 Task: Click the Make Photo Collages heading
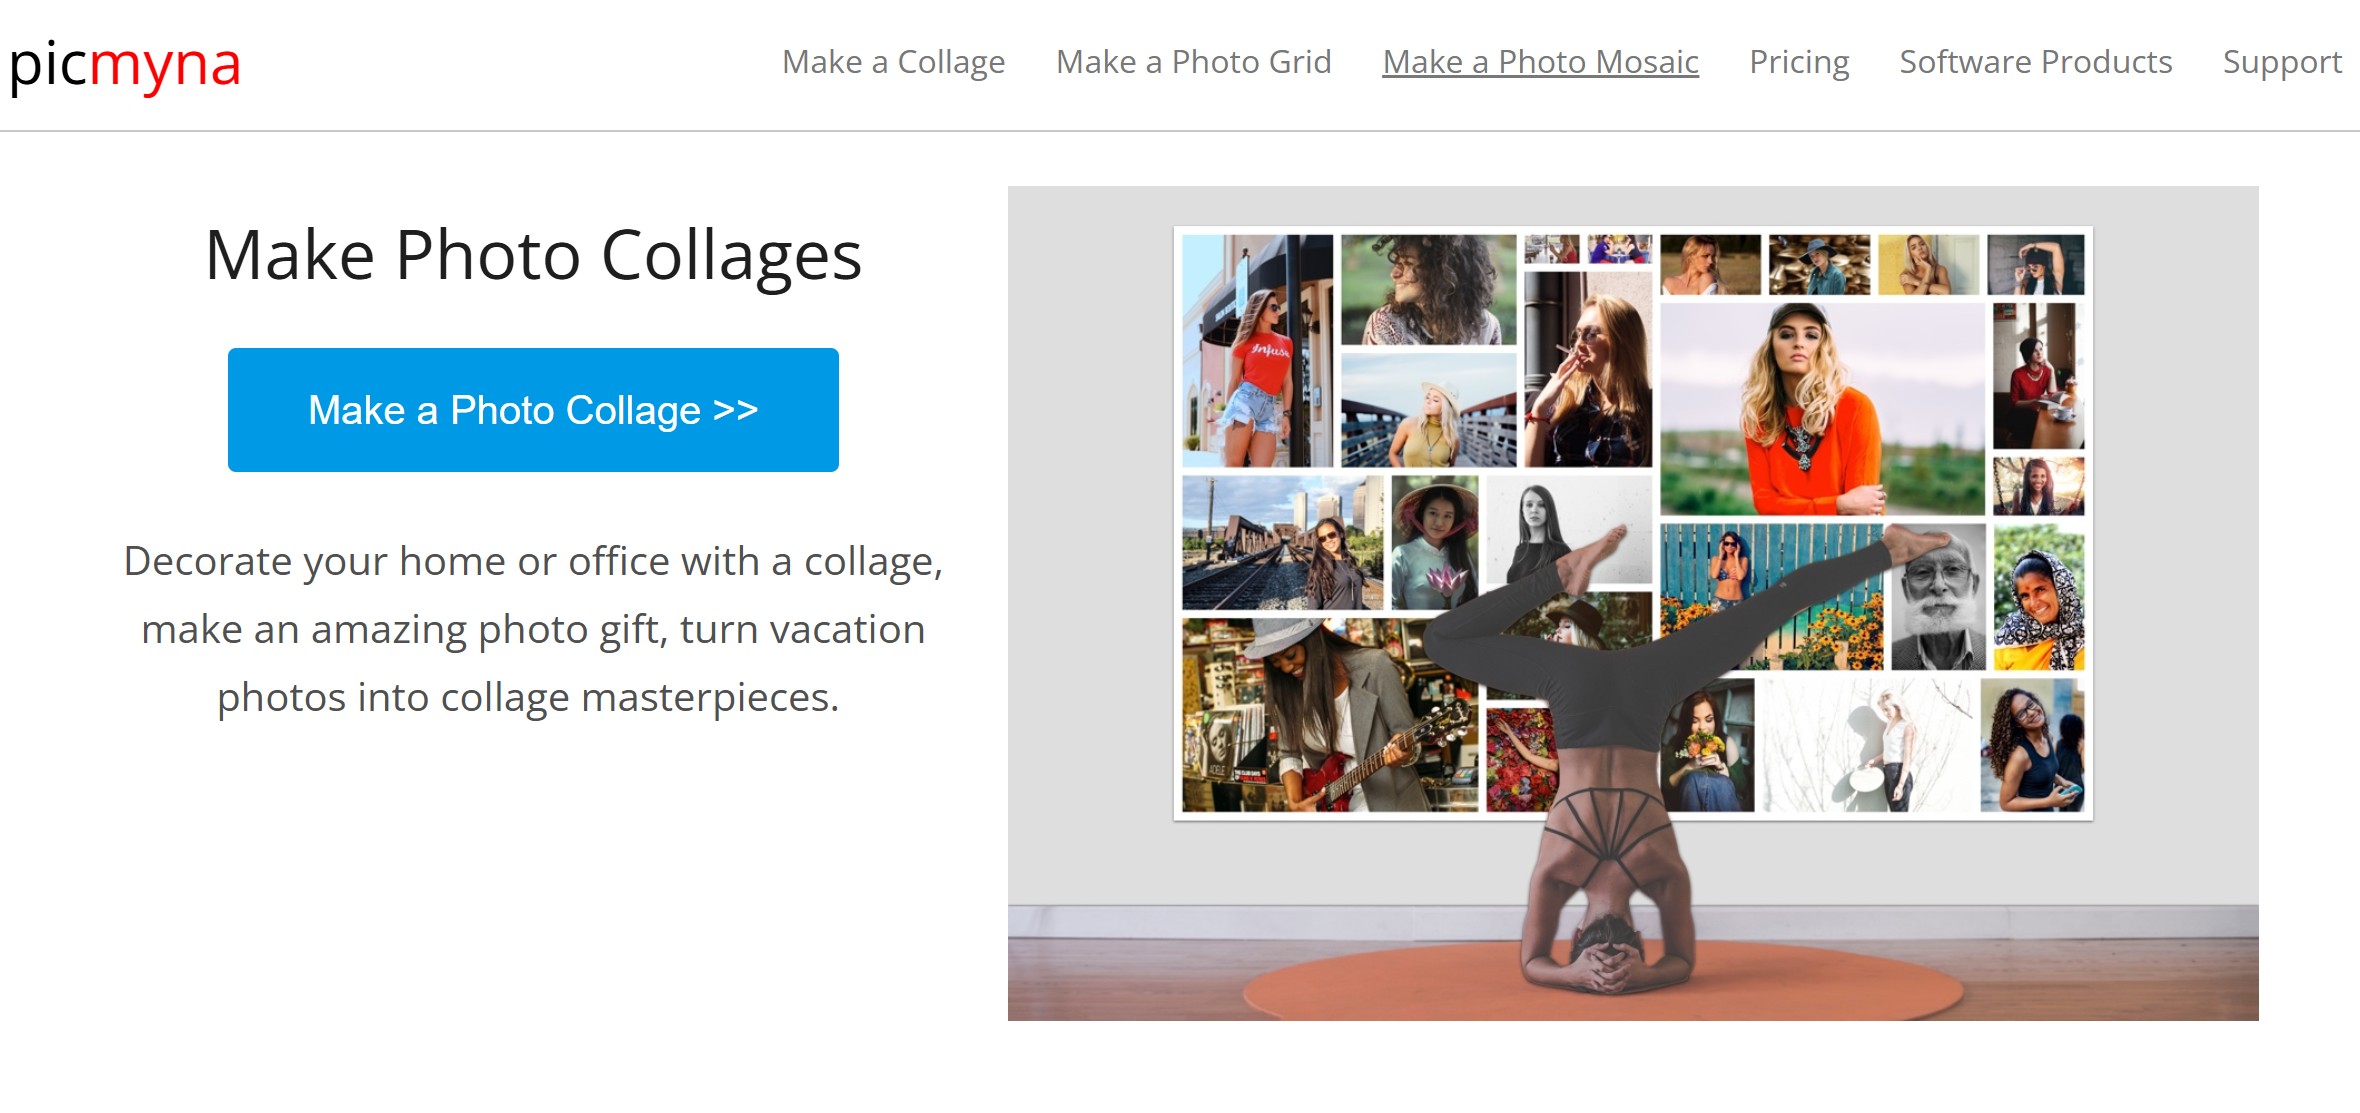[x=533, y=256]
